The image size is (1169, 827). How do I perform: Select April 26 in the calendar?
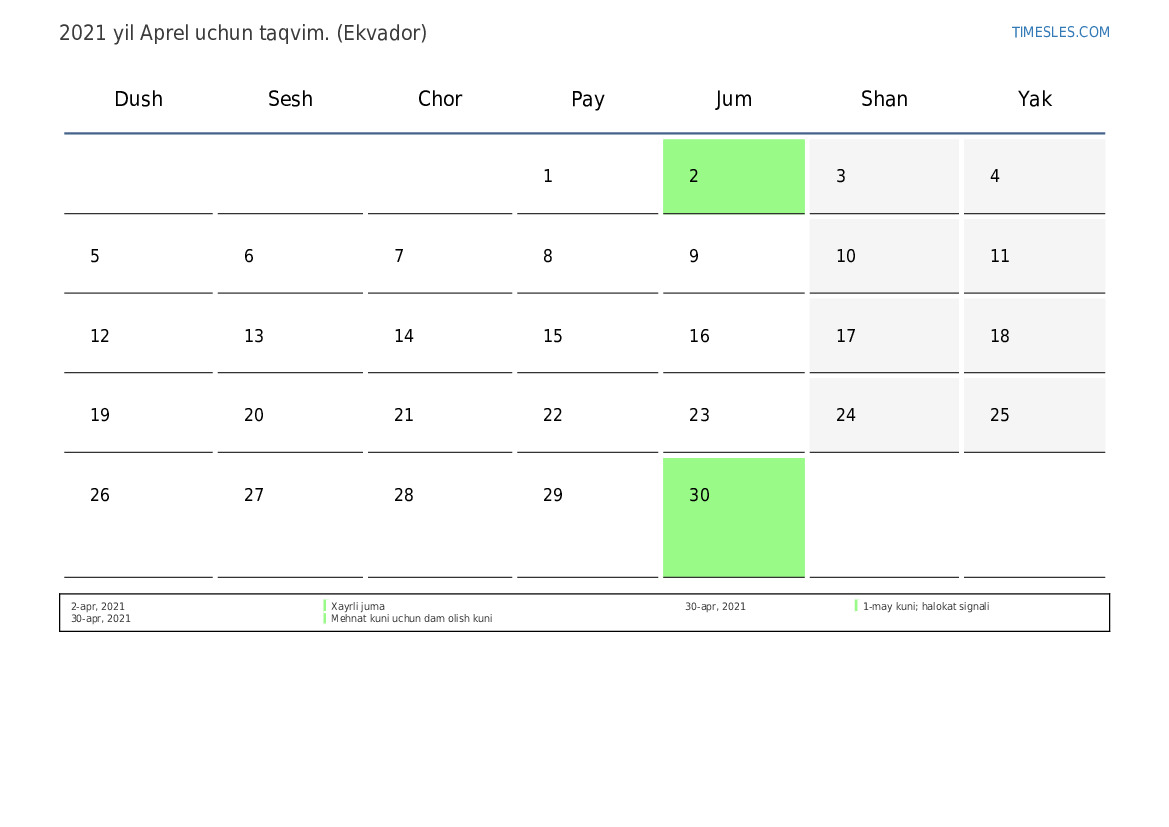138,496
